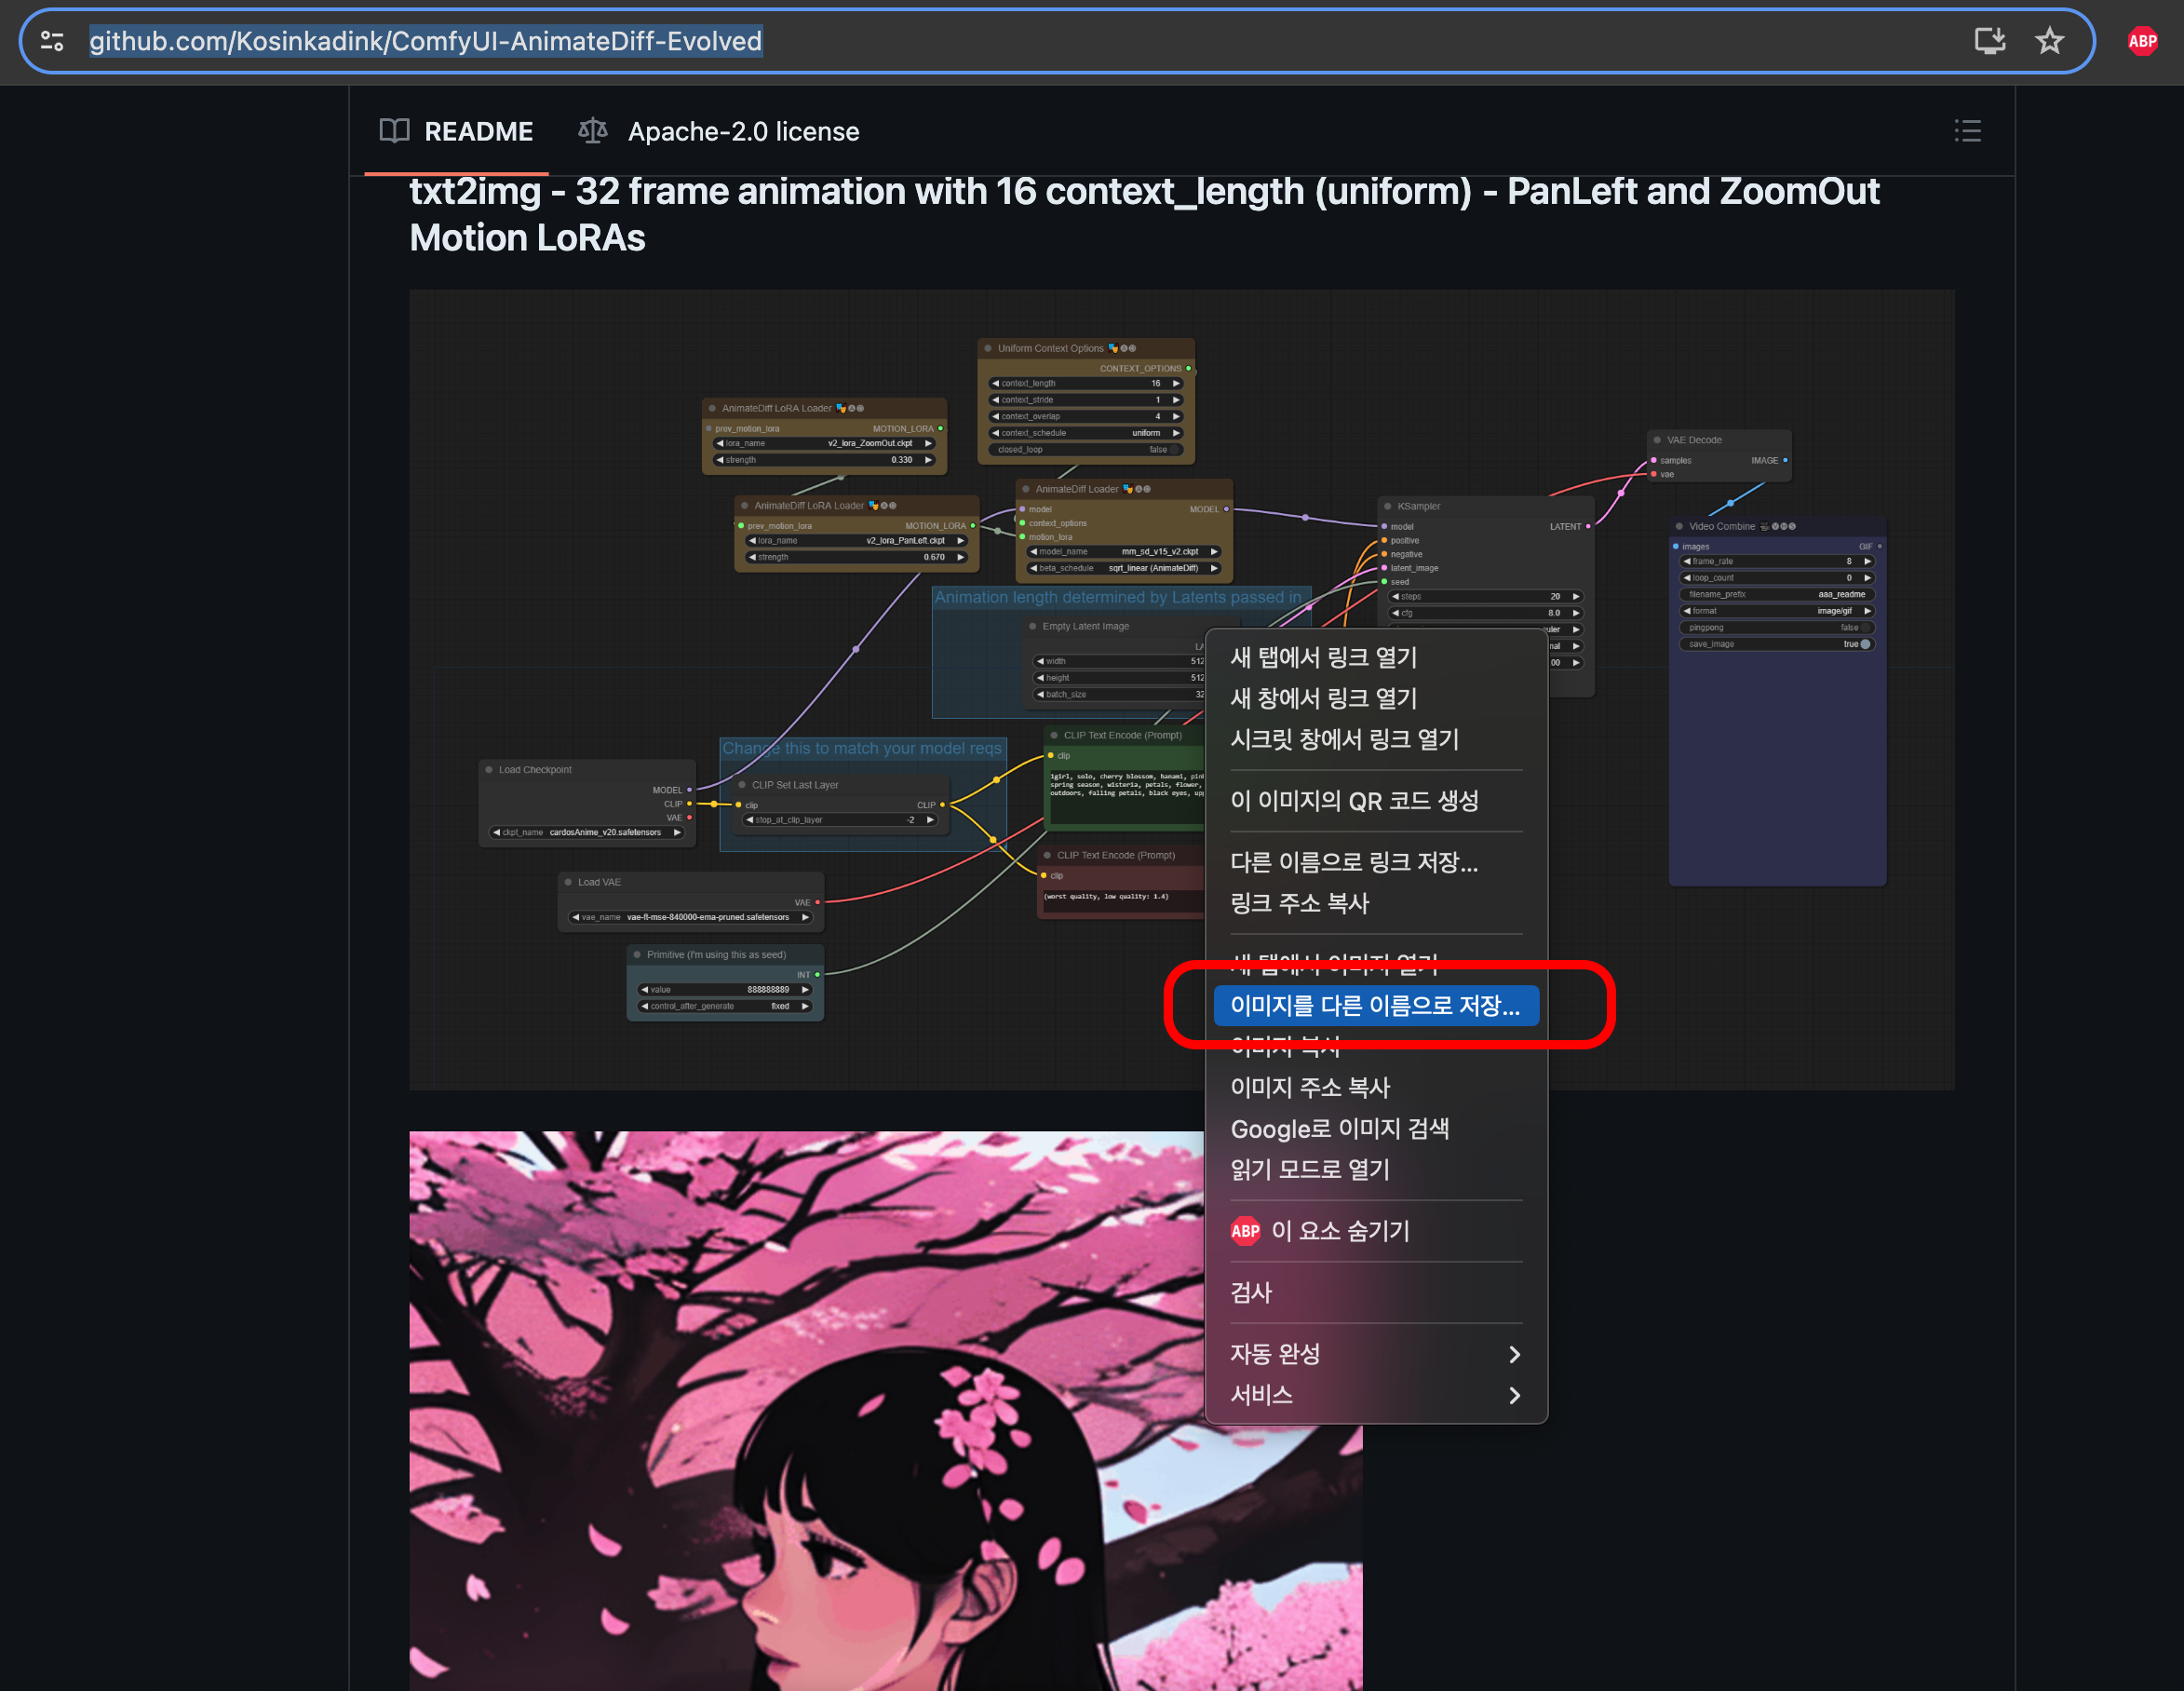Click the book icon beside README
This screenshot has height=1691, width=2184.
(394, 131)
